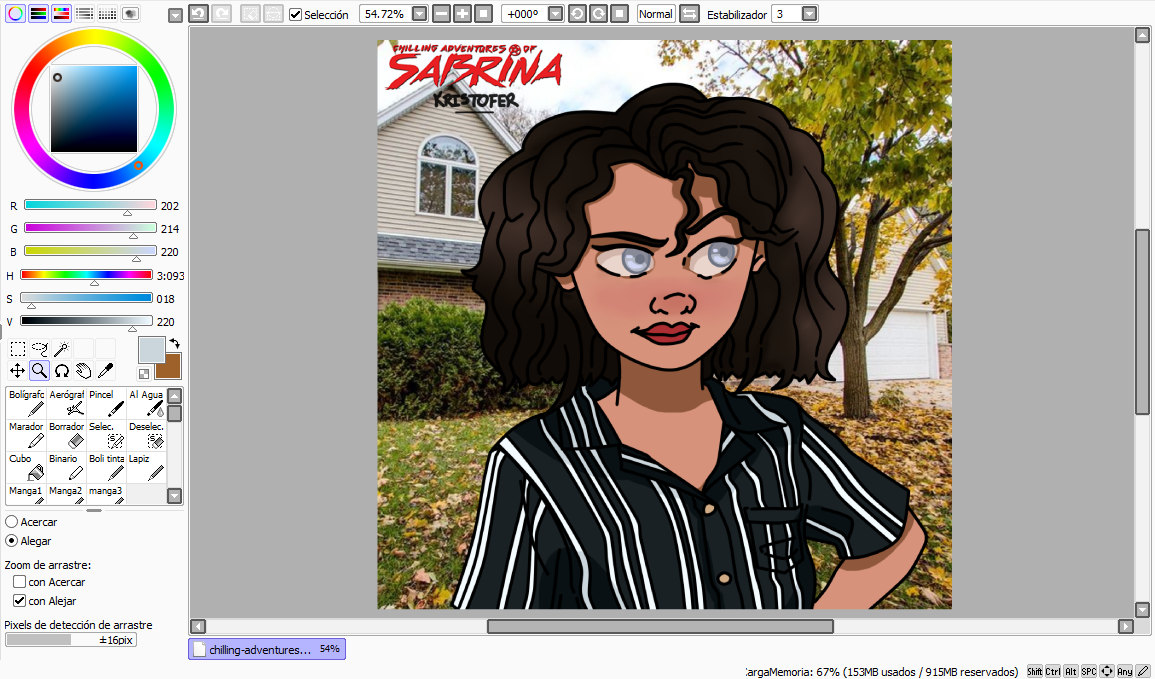Swap foreground and background colors

(175, 343)
